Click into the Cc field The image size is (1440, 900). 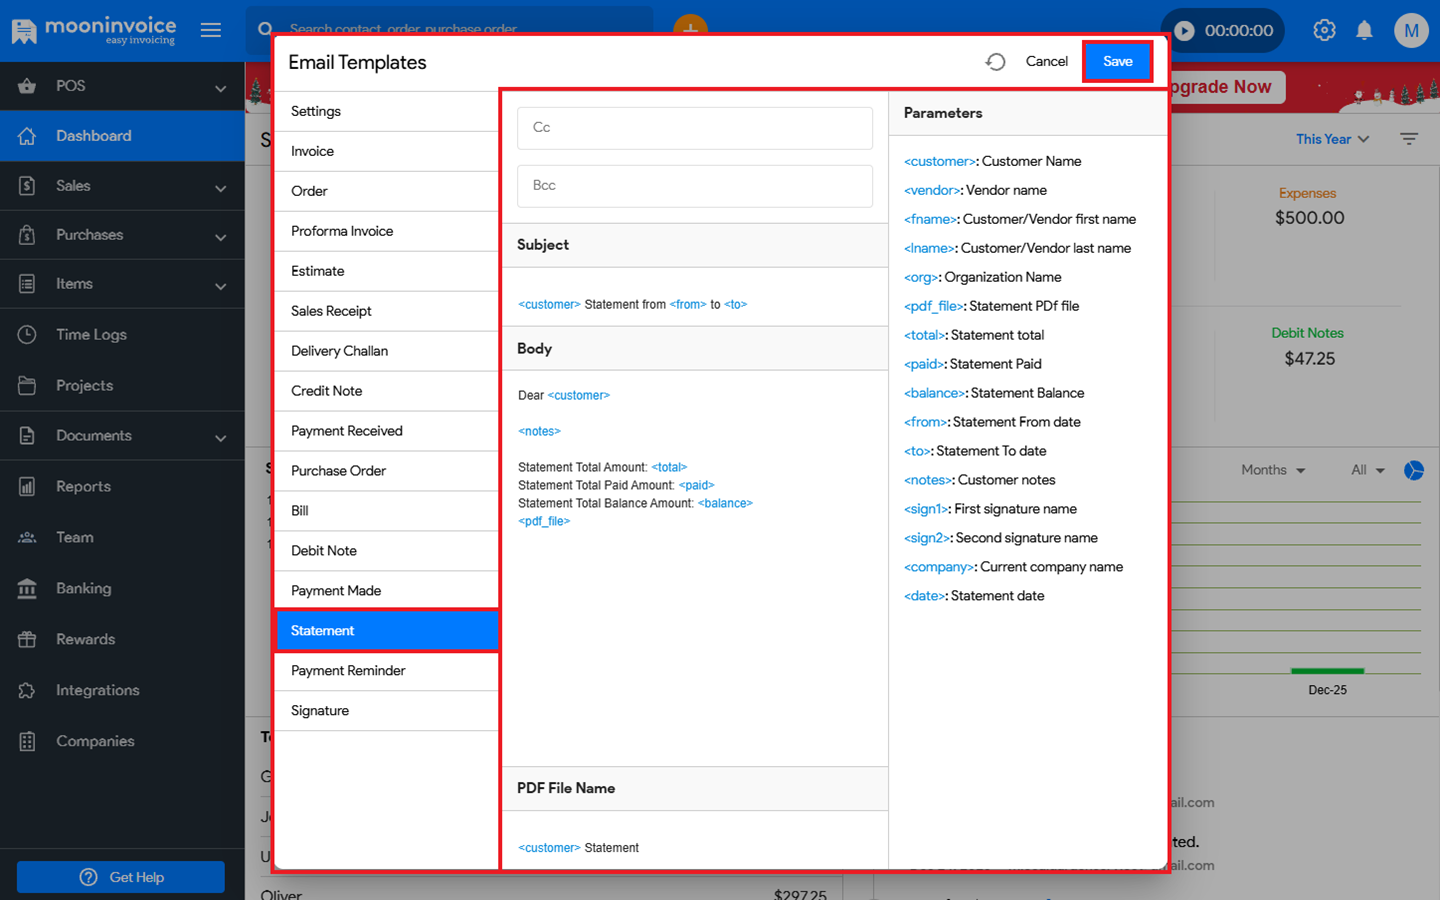tap(694, 128)
